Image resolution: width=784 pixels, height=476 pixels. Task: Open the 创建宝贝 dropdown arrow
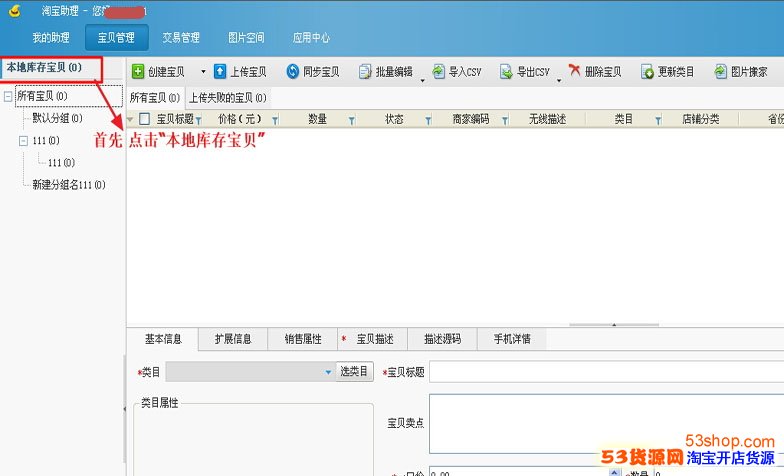tap(203, 72)
